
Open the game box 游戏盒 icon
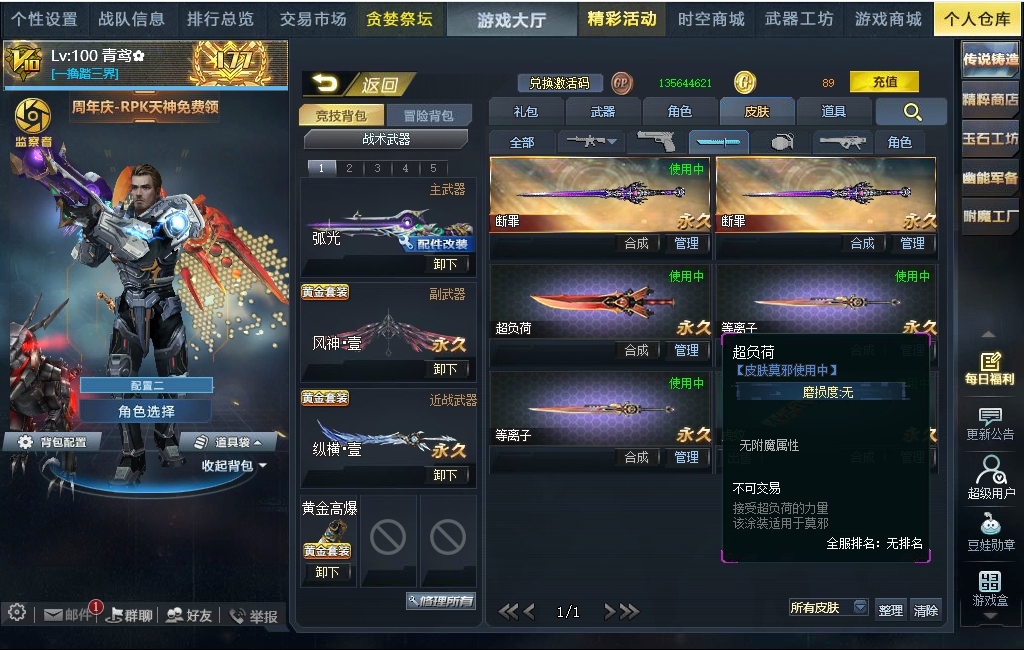[990, 589]
